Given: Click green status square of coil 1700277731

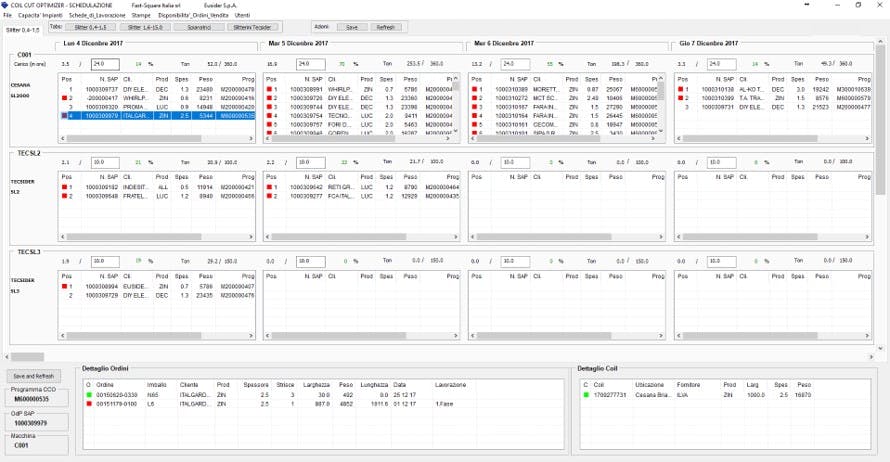Looking at the screenshot, I should pos(586,394).
